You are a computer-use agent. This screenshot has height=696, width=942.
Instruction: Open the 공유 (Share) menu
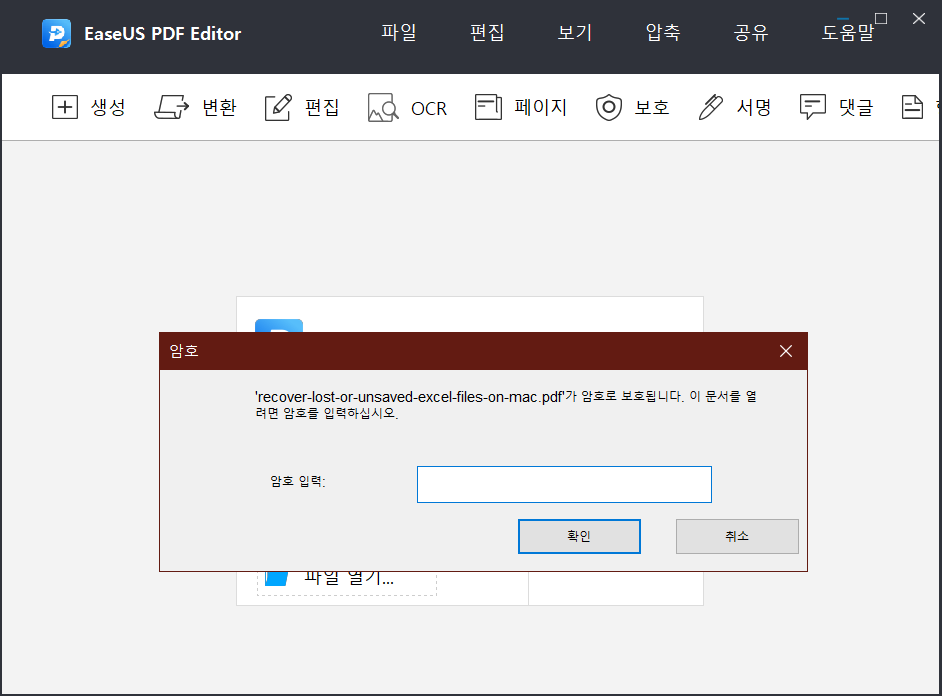coord(750,32)
